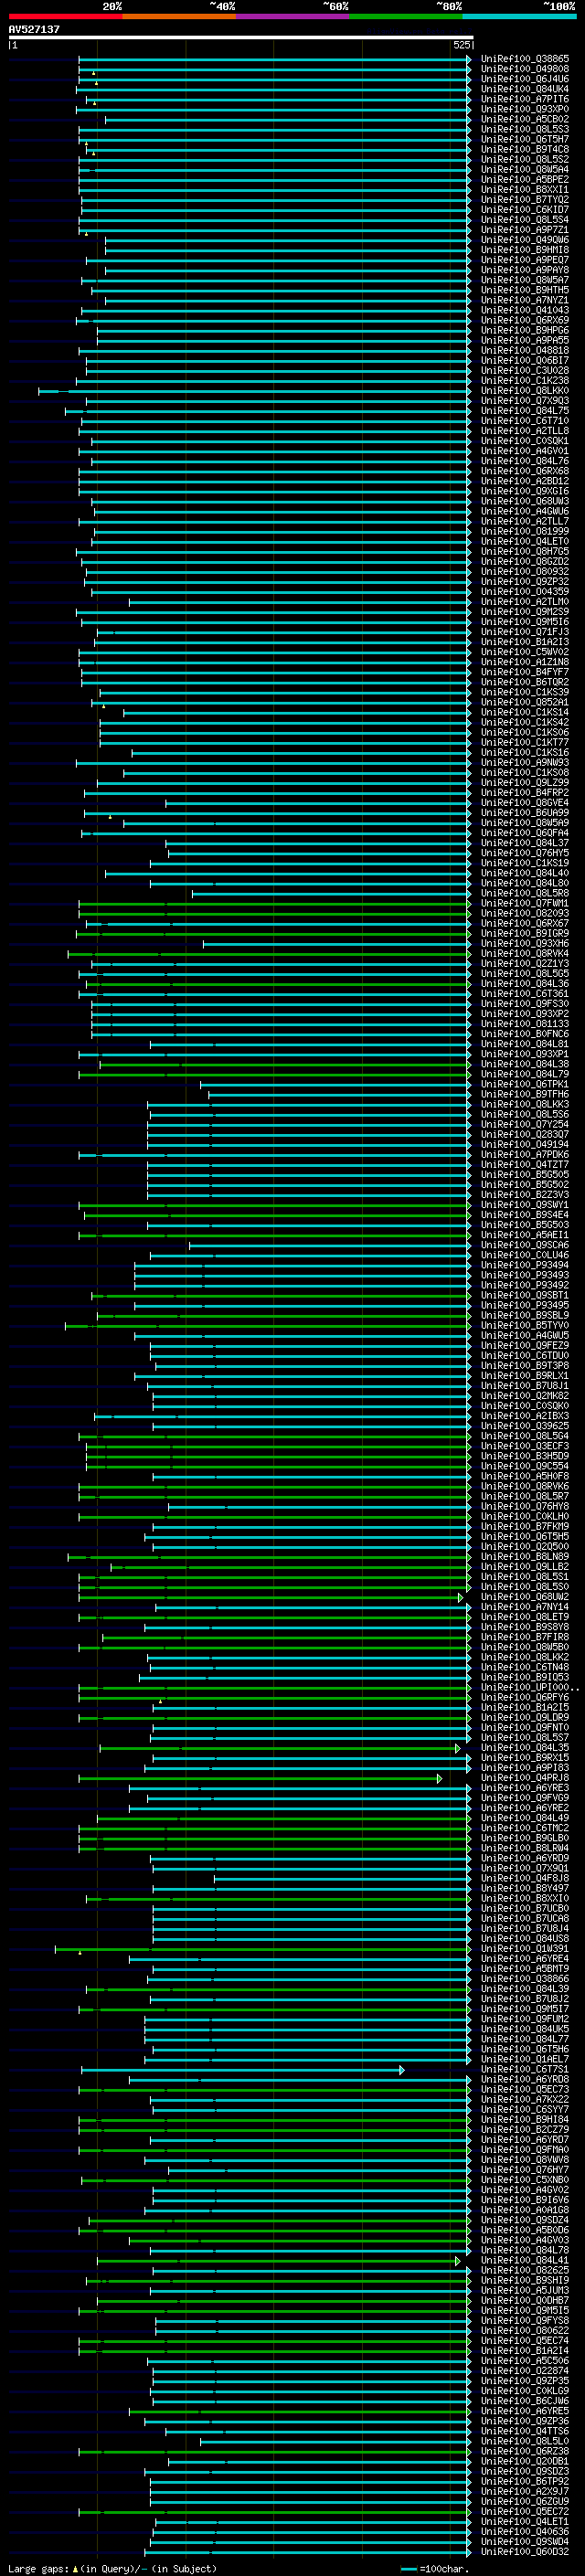Open hit UniRef100_Q38865
The width and height of the screenshot is (585, 2576).
[x=525, y=59]
